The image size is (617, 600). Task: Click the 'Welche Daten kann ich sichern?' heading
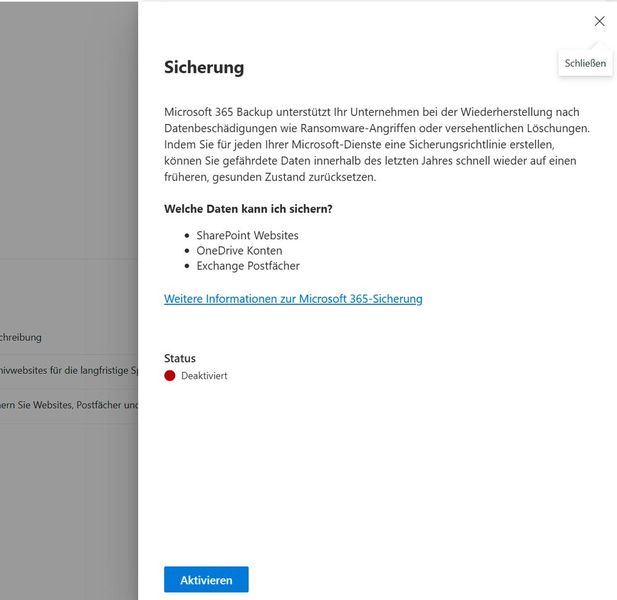[x=248, y=209]
